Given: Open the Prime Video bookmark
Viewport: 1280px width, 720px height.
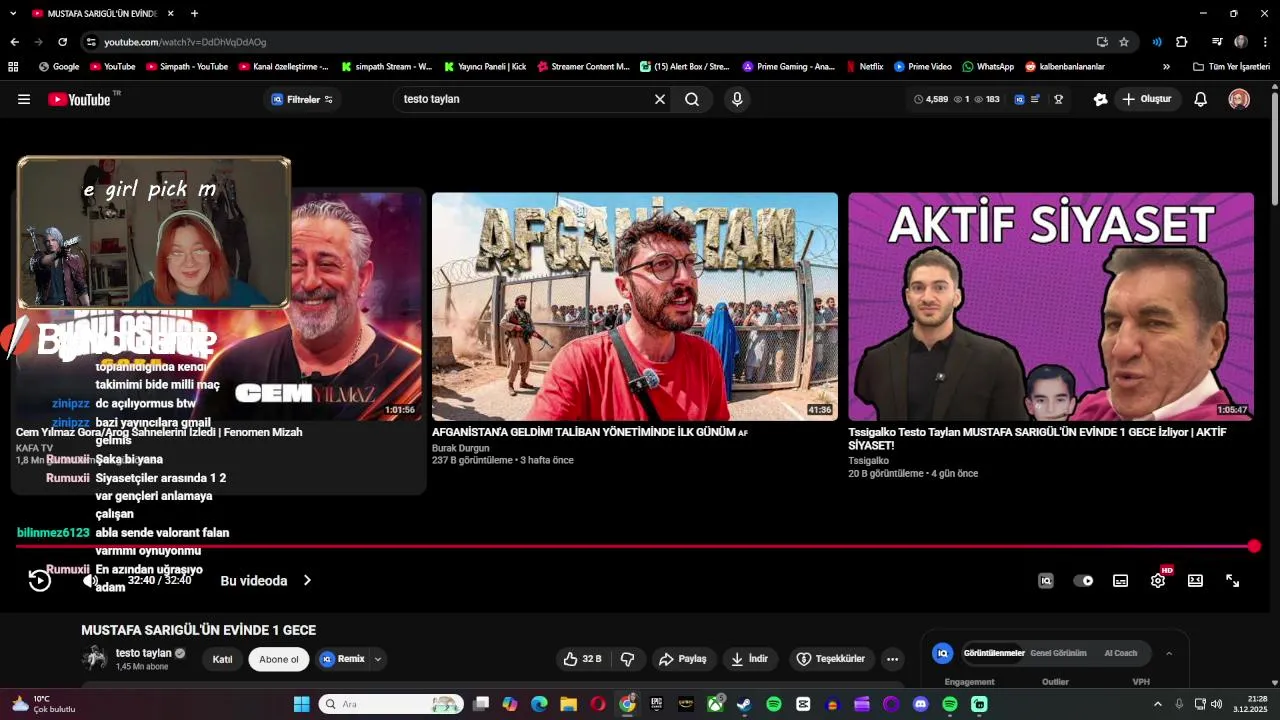Looking at the screenshot, I should click(x=922, y=67).
